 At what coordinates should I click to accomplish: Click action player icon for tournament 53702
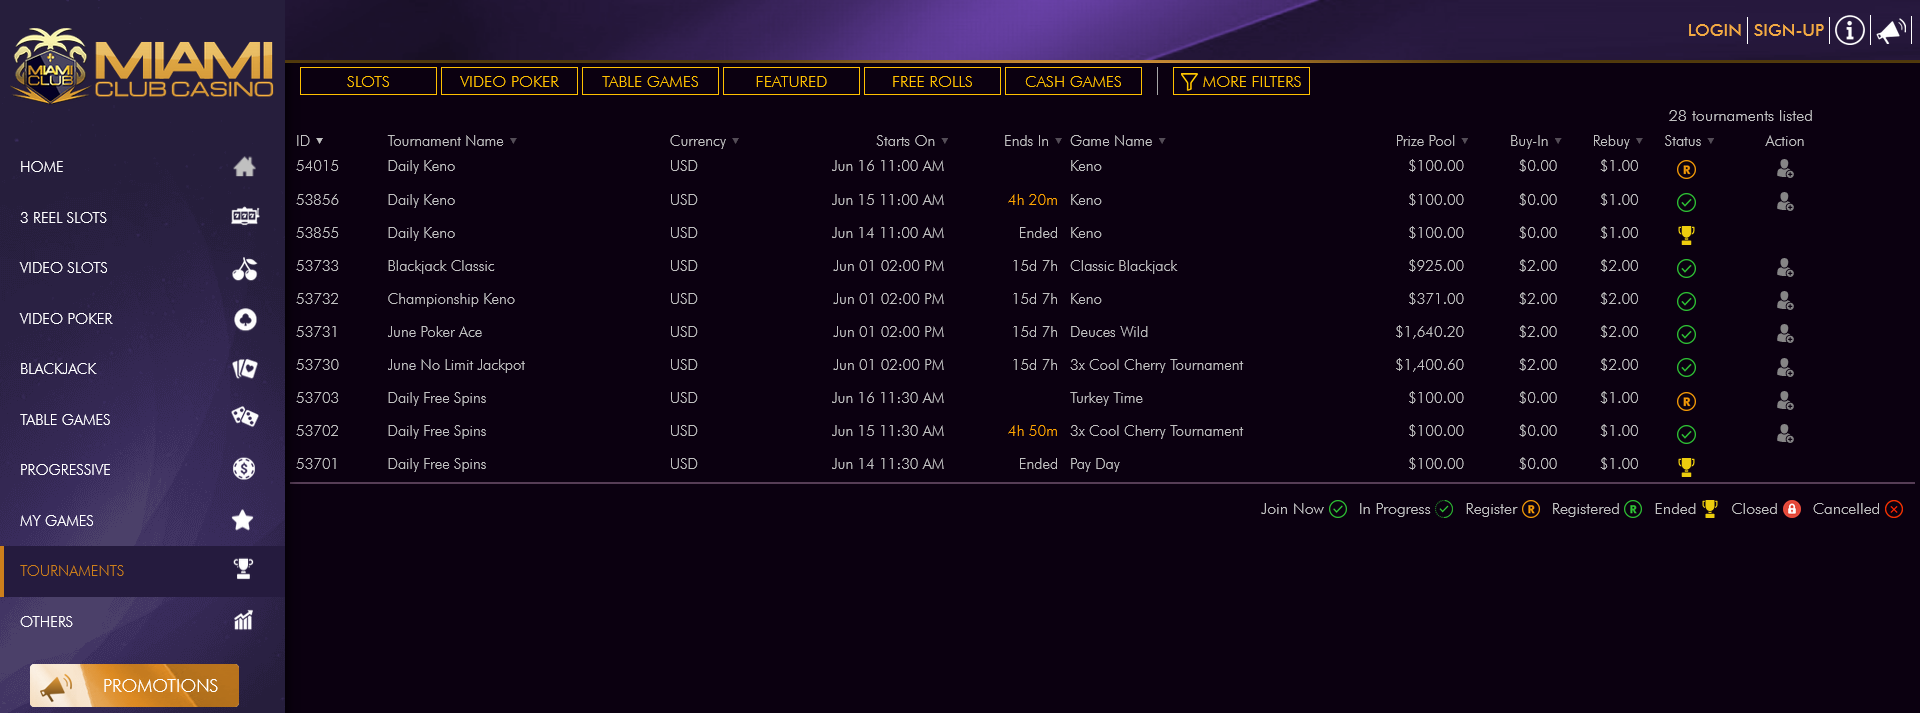pyautogui.click(x=1785, y=434)
